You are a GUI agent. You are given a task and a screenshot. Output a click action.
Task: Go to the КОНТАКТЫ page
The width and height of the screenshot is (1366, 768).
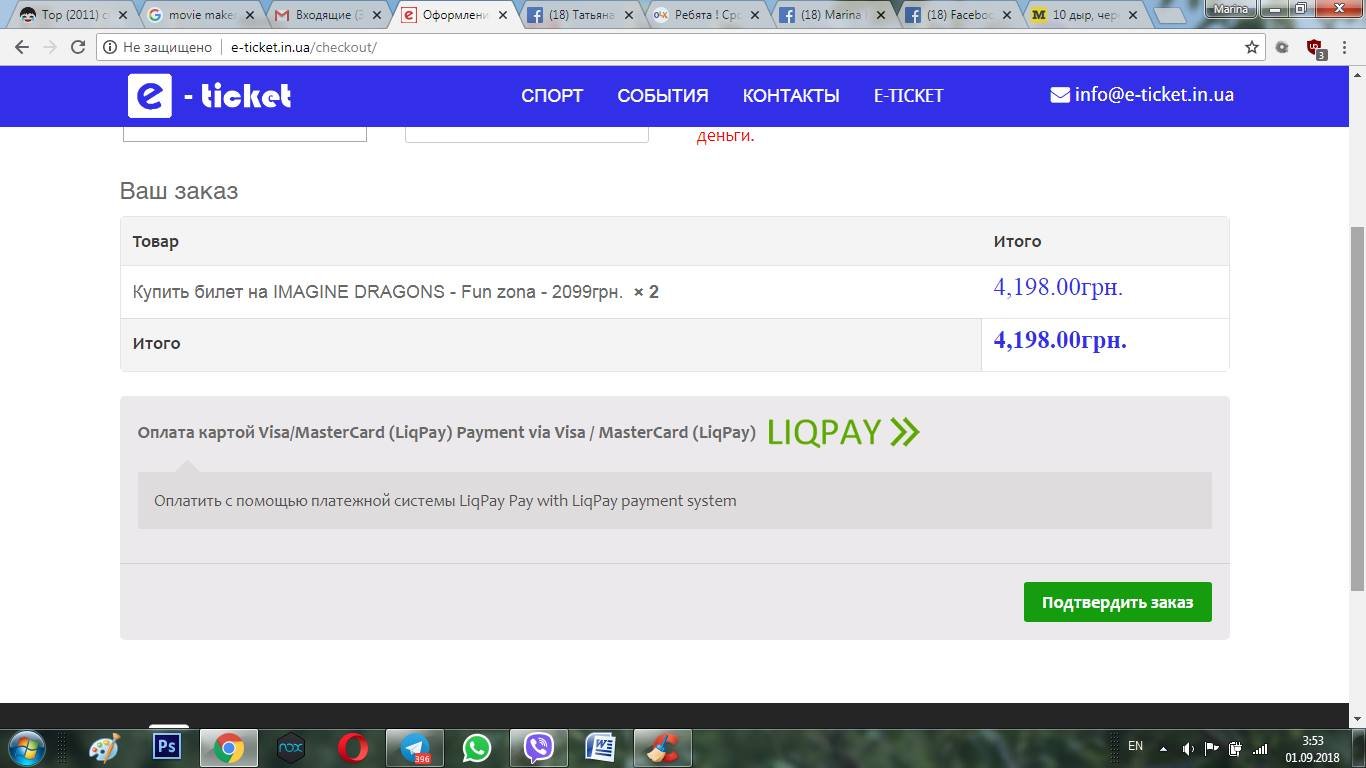(x=790, y=96)
